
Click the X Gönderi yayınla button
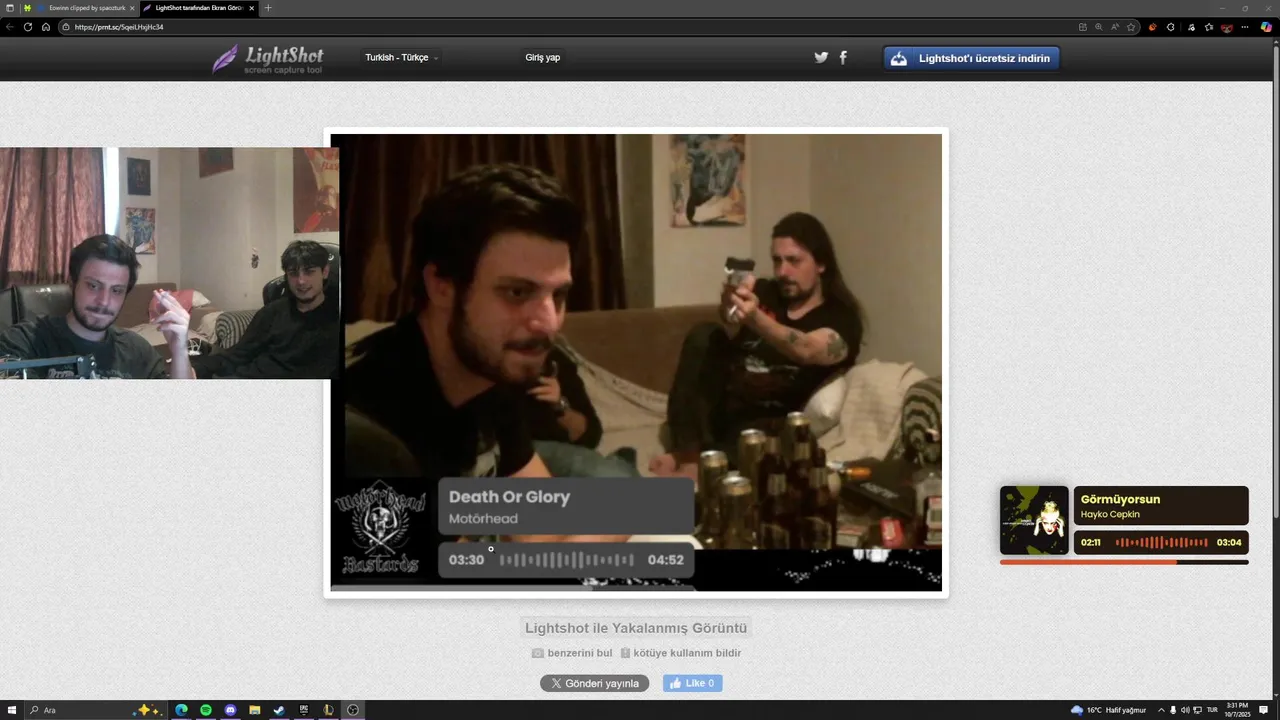594,683
